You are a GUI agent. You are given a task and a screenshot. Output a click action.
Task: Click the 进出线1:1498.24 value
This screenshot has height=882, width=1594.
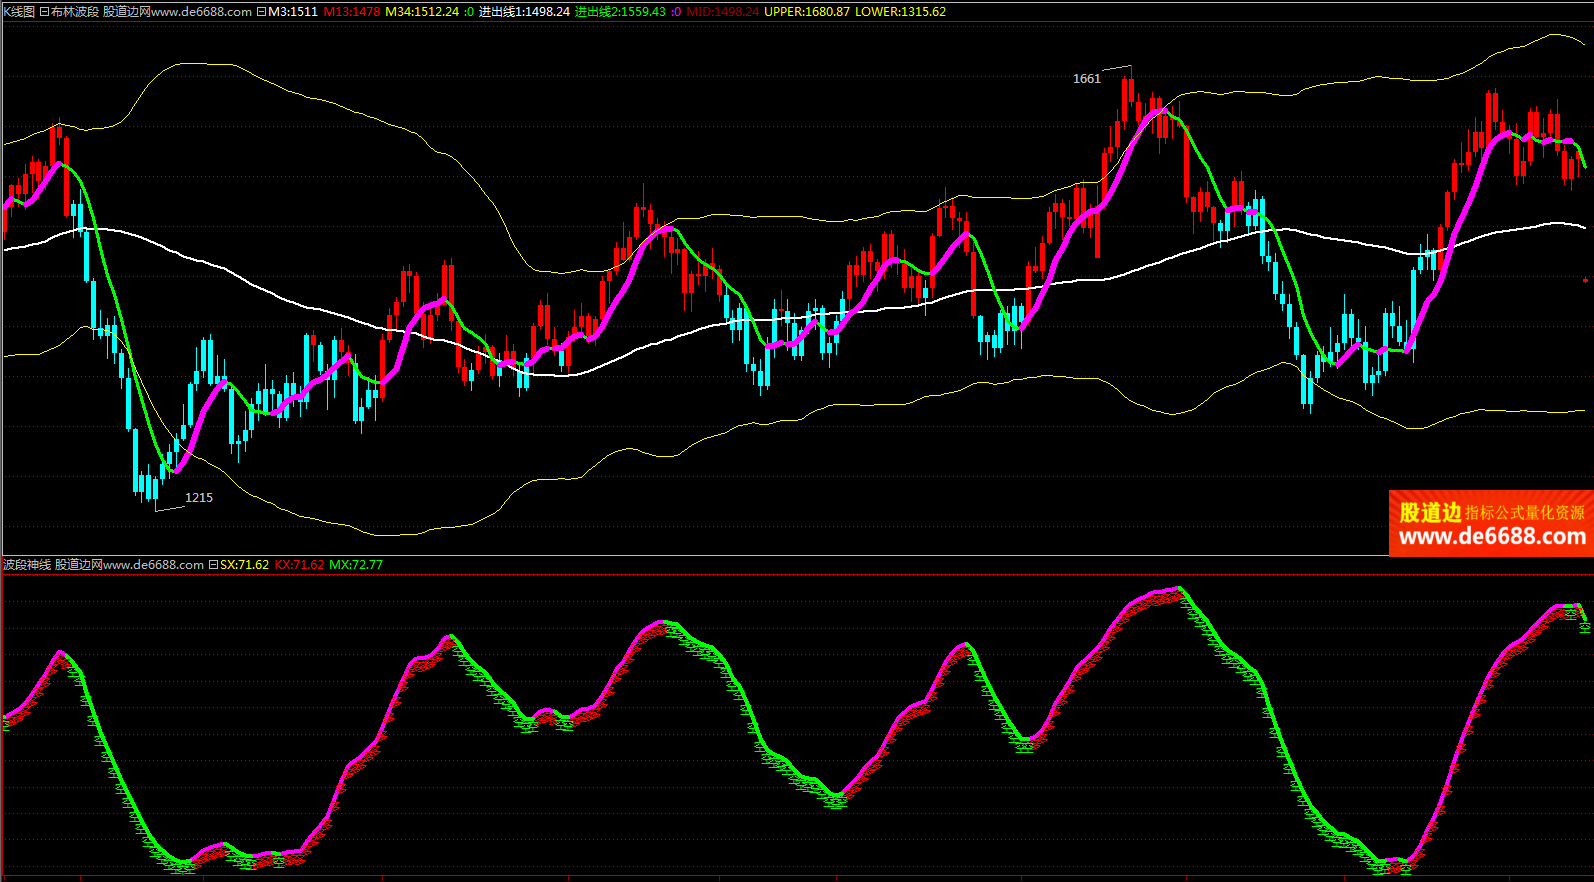pyautogui.click(x=524, y=12)
